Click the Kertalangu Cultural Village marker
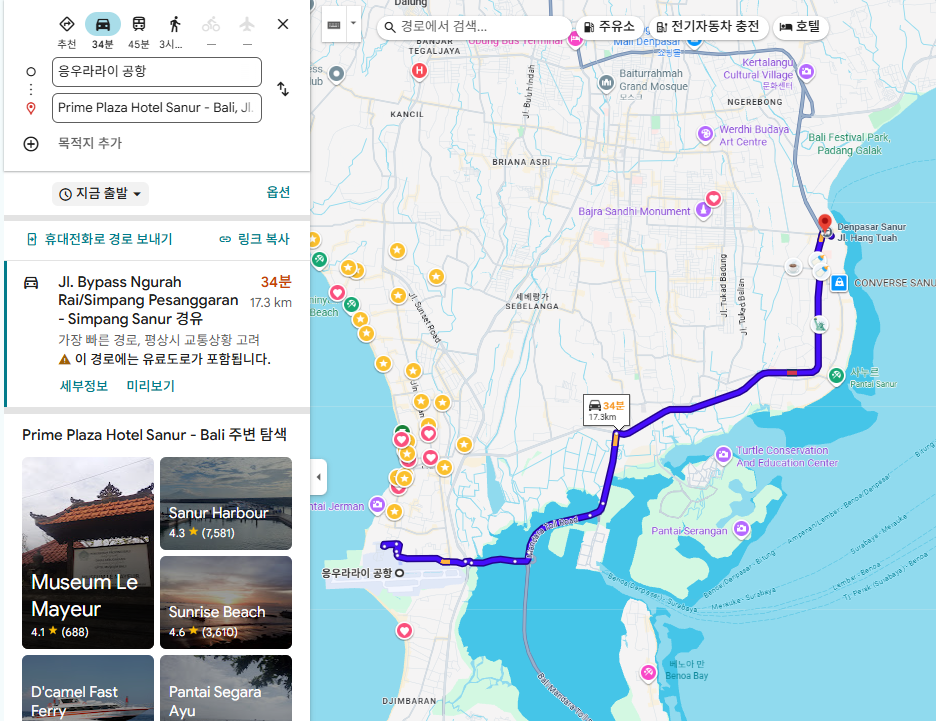936x721 pixels. [x=806, y=72]
